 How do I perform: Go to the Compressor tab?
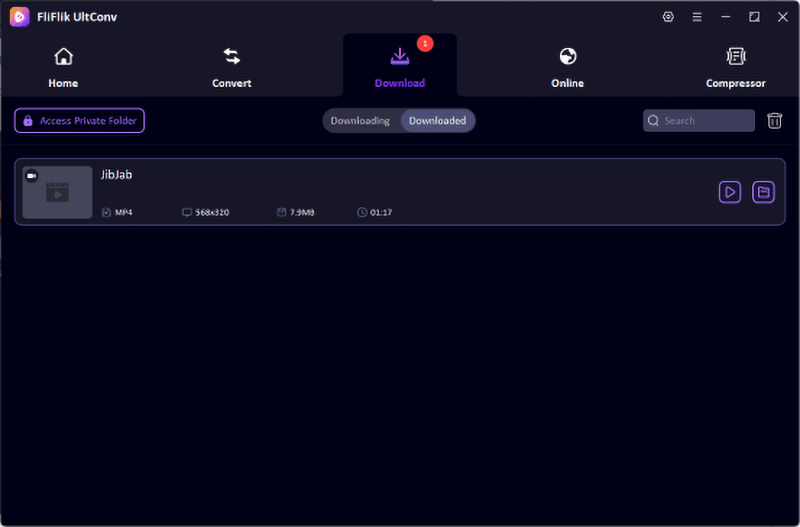coord(735,67)
